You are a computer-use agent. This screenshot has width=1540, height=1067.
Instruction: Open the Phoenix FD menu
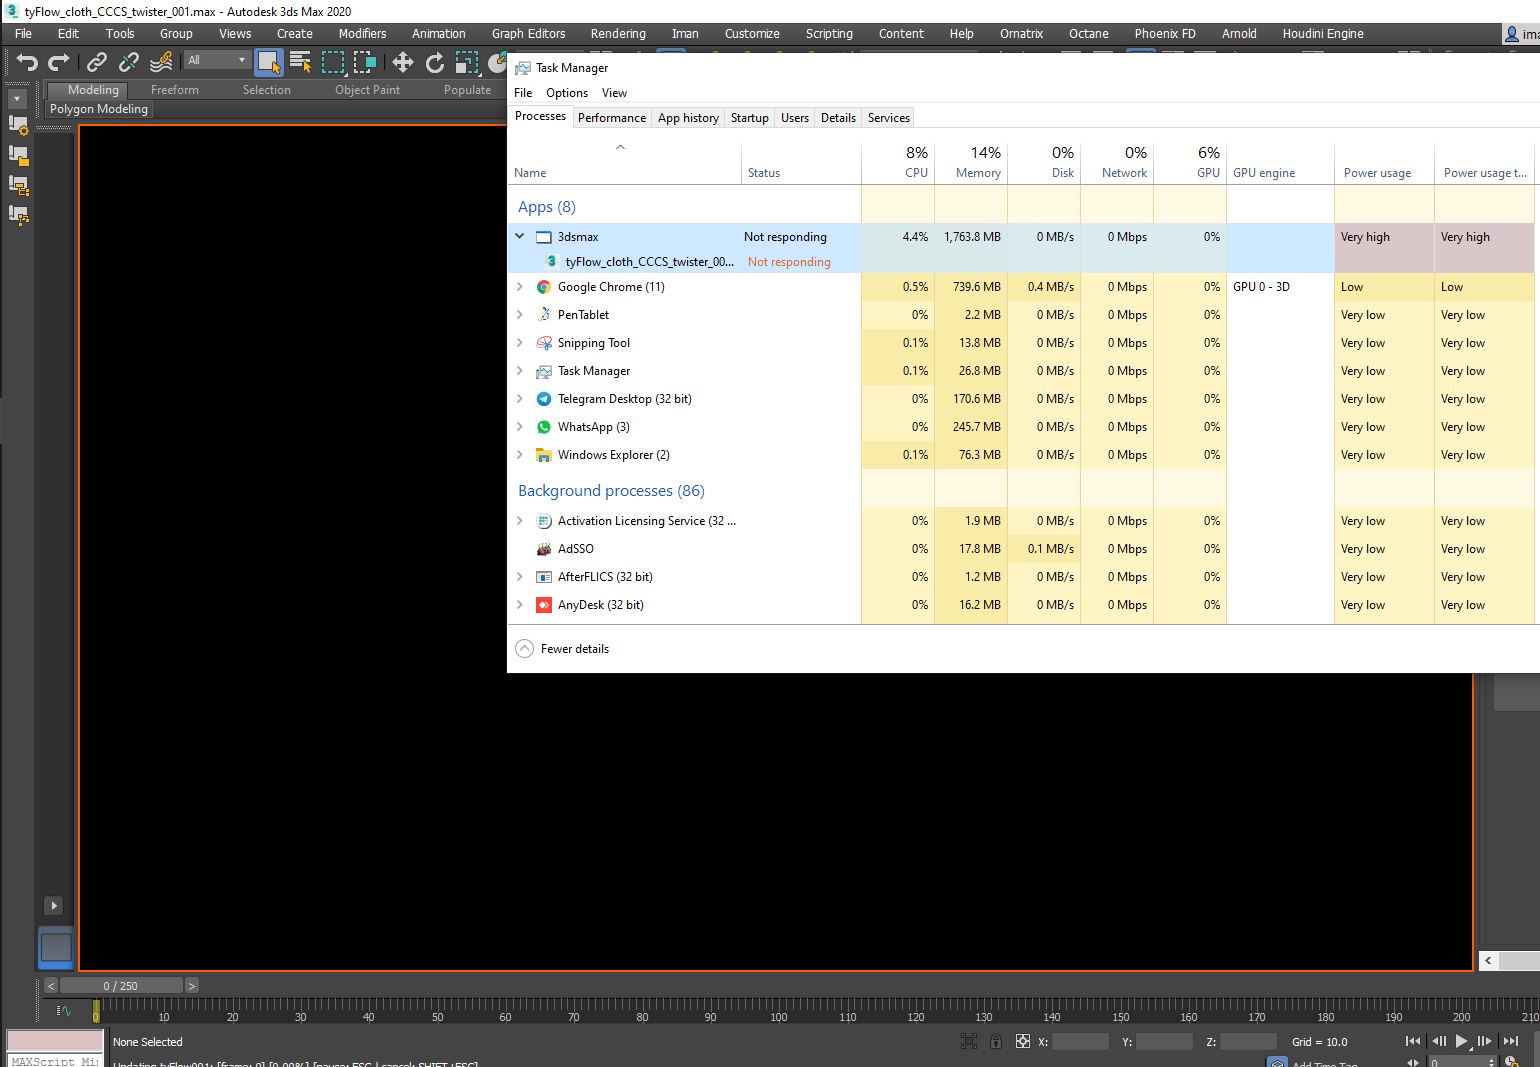(1165, 33)
